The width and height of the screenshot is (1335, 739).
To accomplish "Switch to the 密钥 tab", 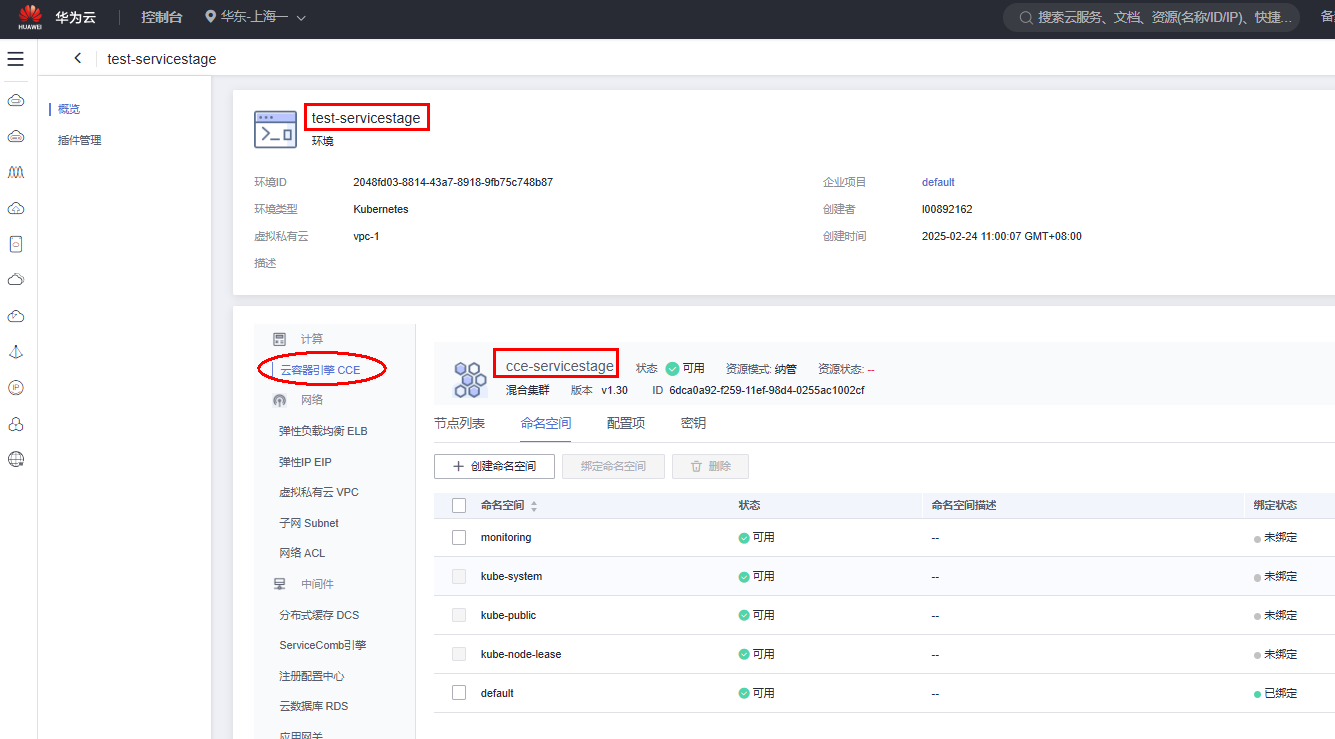I will point(693,423).
